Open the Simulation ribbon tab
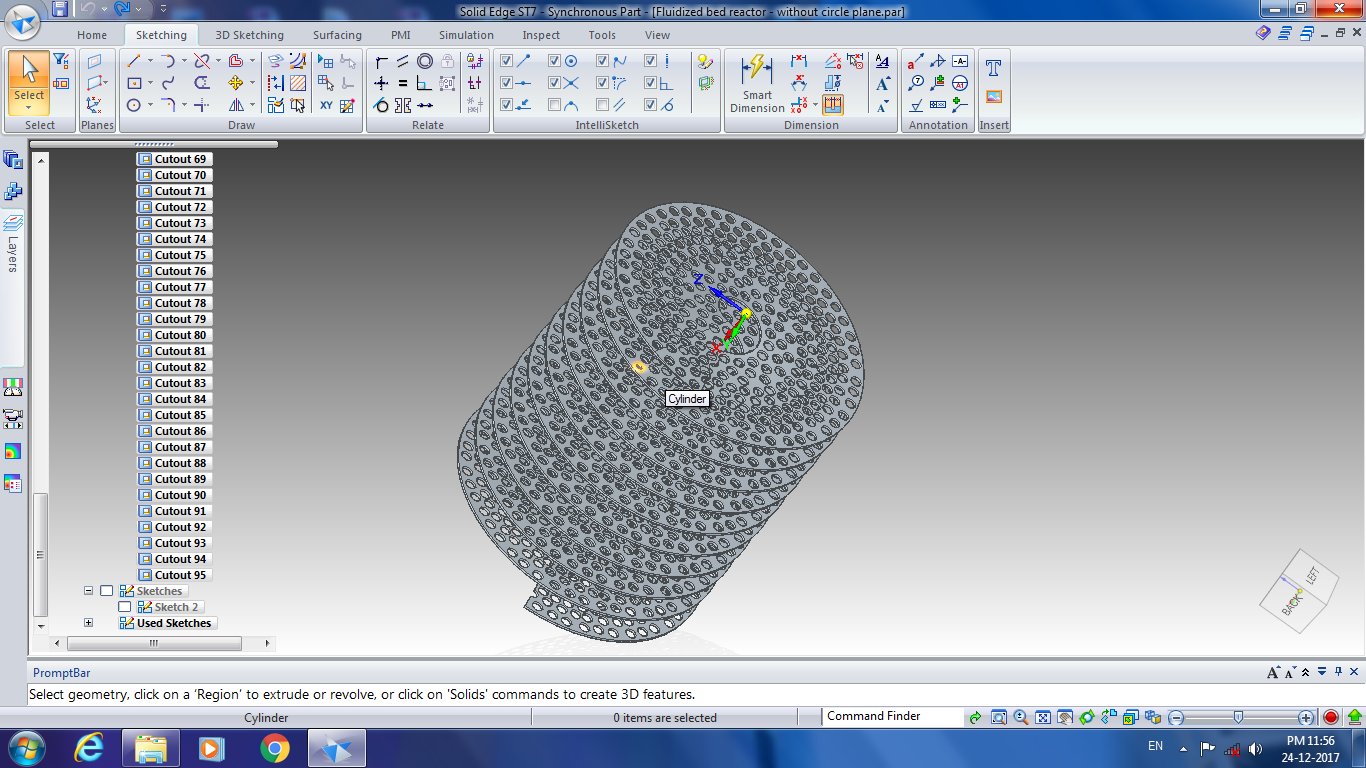The width and height of the screenshot is (1366, 768). pyautogui.click(x=466, y=35)
